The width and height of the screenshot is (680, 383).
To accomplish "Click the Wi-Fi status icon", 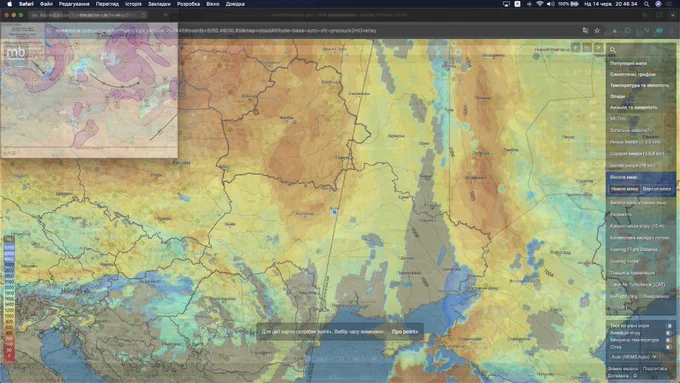I will pyautogui.click(x=539, y=4).
